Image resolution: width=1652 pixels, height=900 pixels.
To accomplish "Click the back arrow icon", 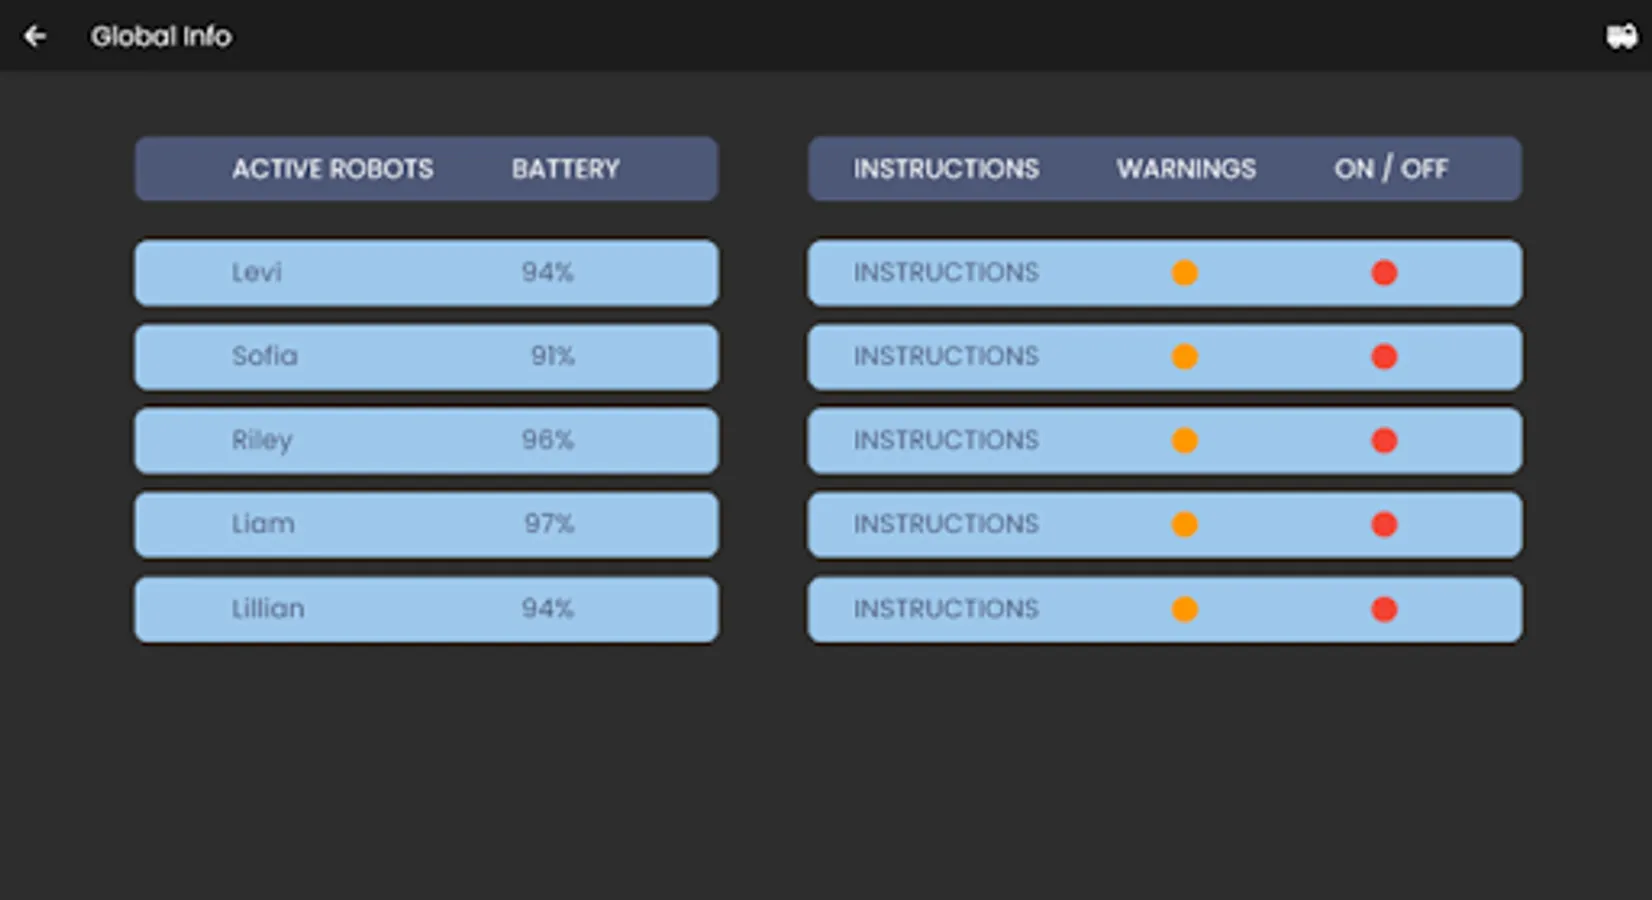I will pyautogui.click(x=35, y=36).
